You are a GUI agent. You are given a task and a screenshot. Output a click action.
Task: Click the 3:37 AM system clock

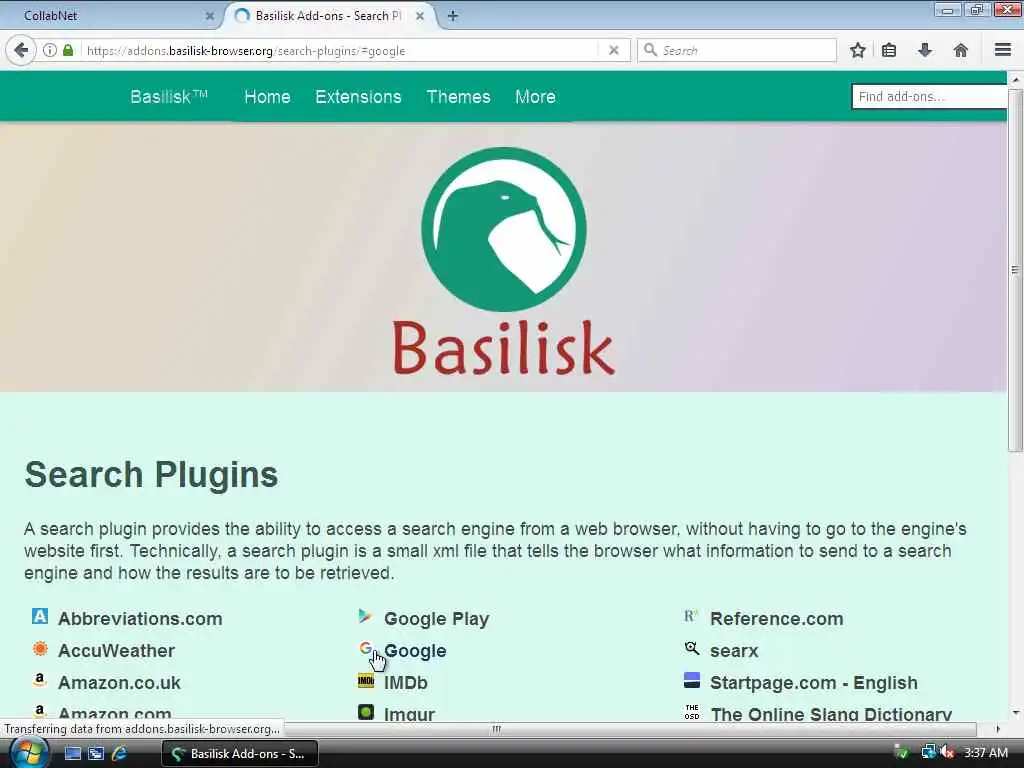pyautogui.click(x=985, y=753)
